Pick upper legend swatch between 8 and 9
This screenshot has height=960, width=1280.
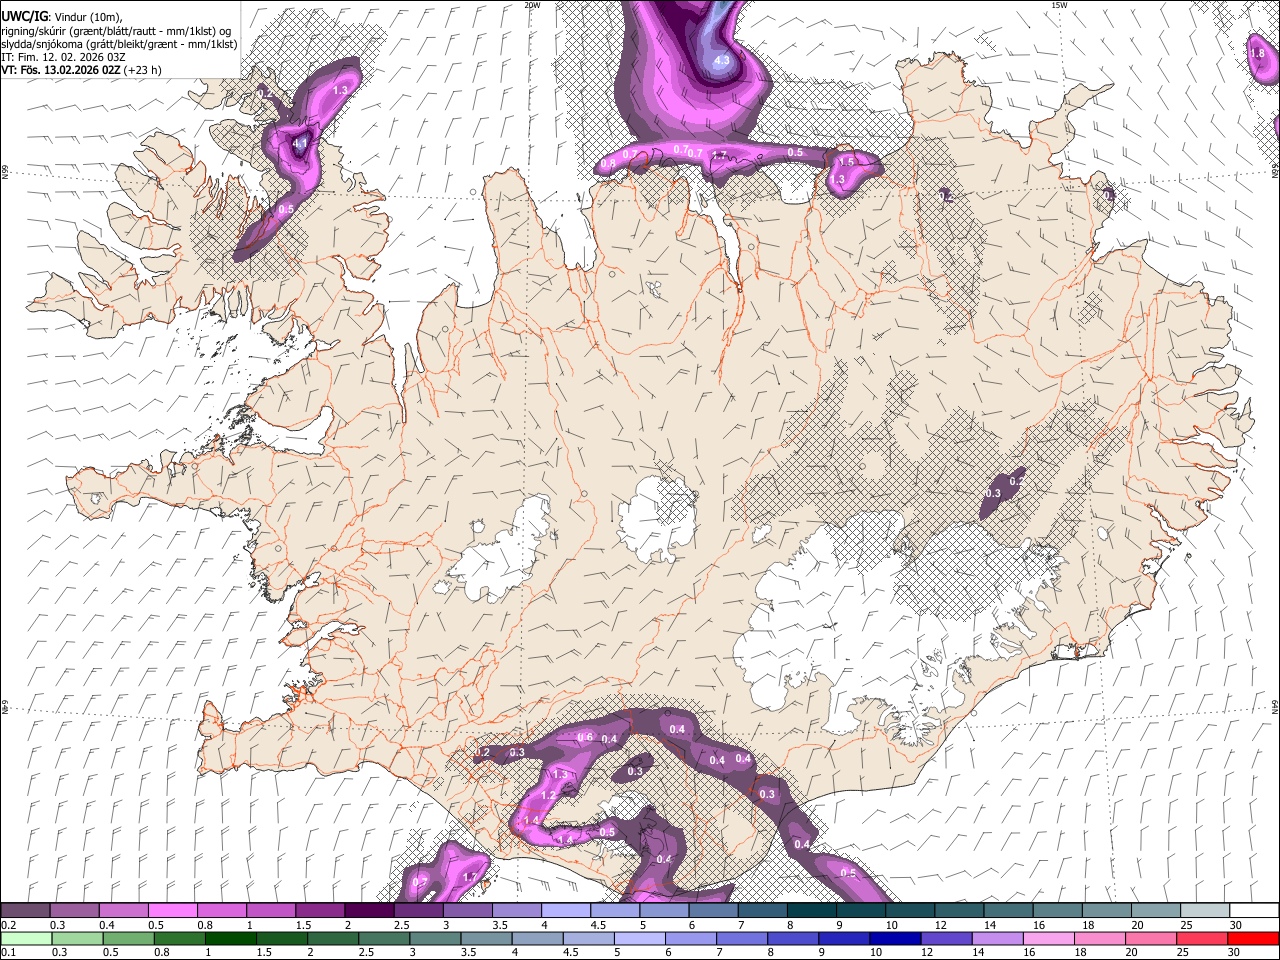[x=812, y=910]
